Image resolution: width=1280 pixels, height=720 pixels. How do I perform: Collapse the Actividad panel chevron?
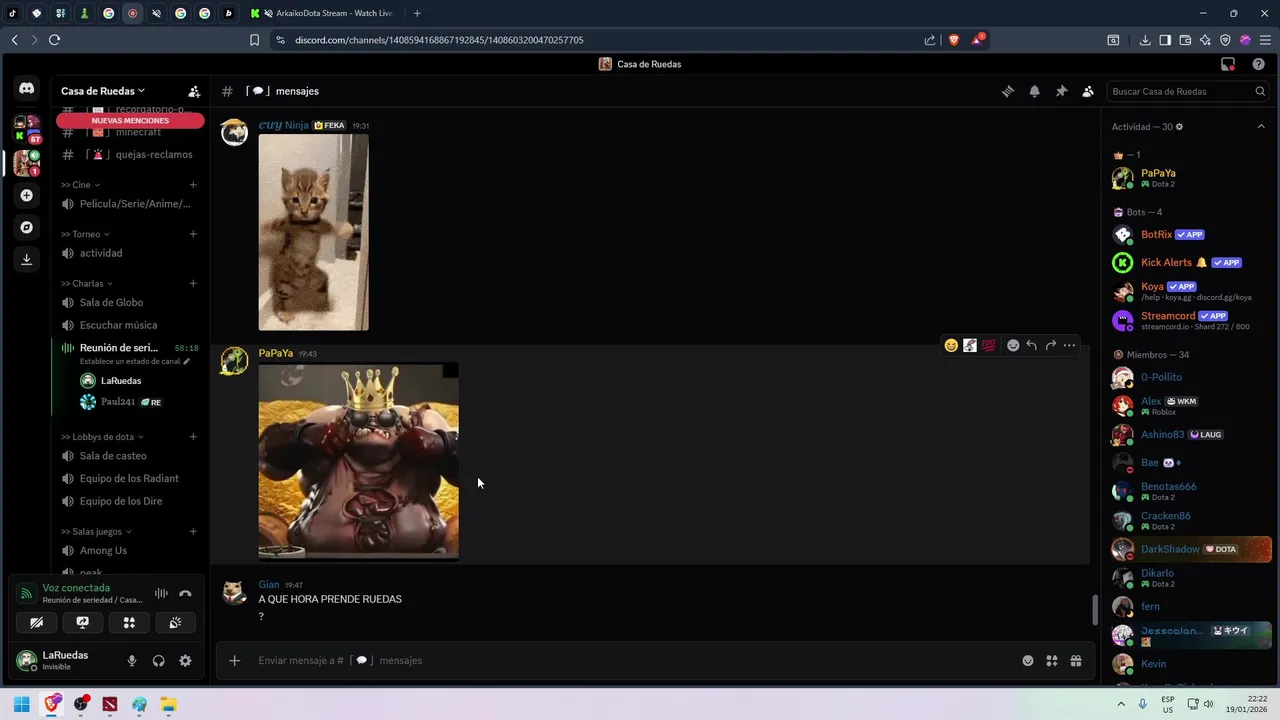1261,127
